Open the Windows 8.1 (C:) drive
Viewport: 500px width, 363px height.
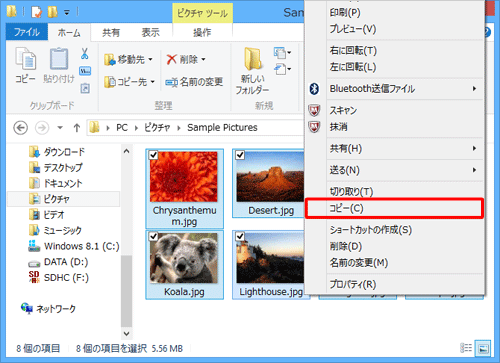tap(73, 246)
